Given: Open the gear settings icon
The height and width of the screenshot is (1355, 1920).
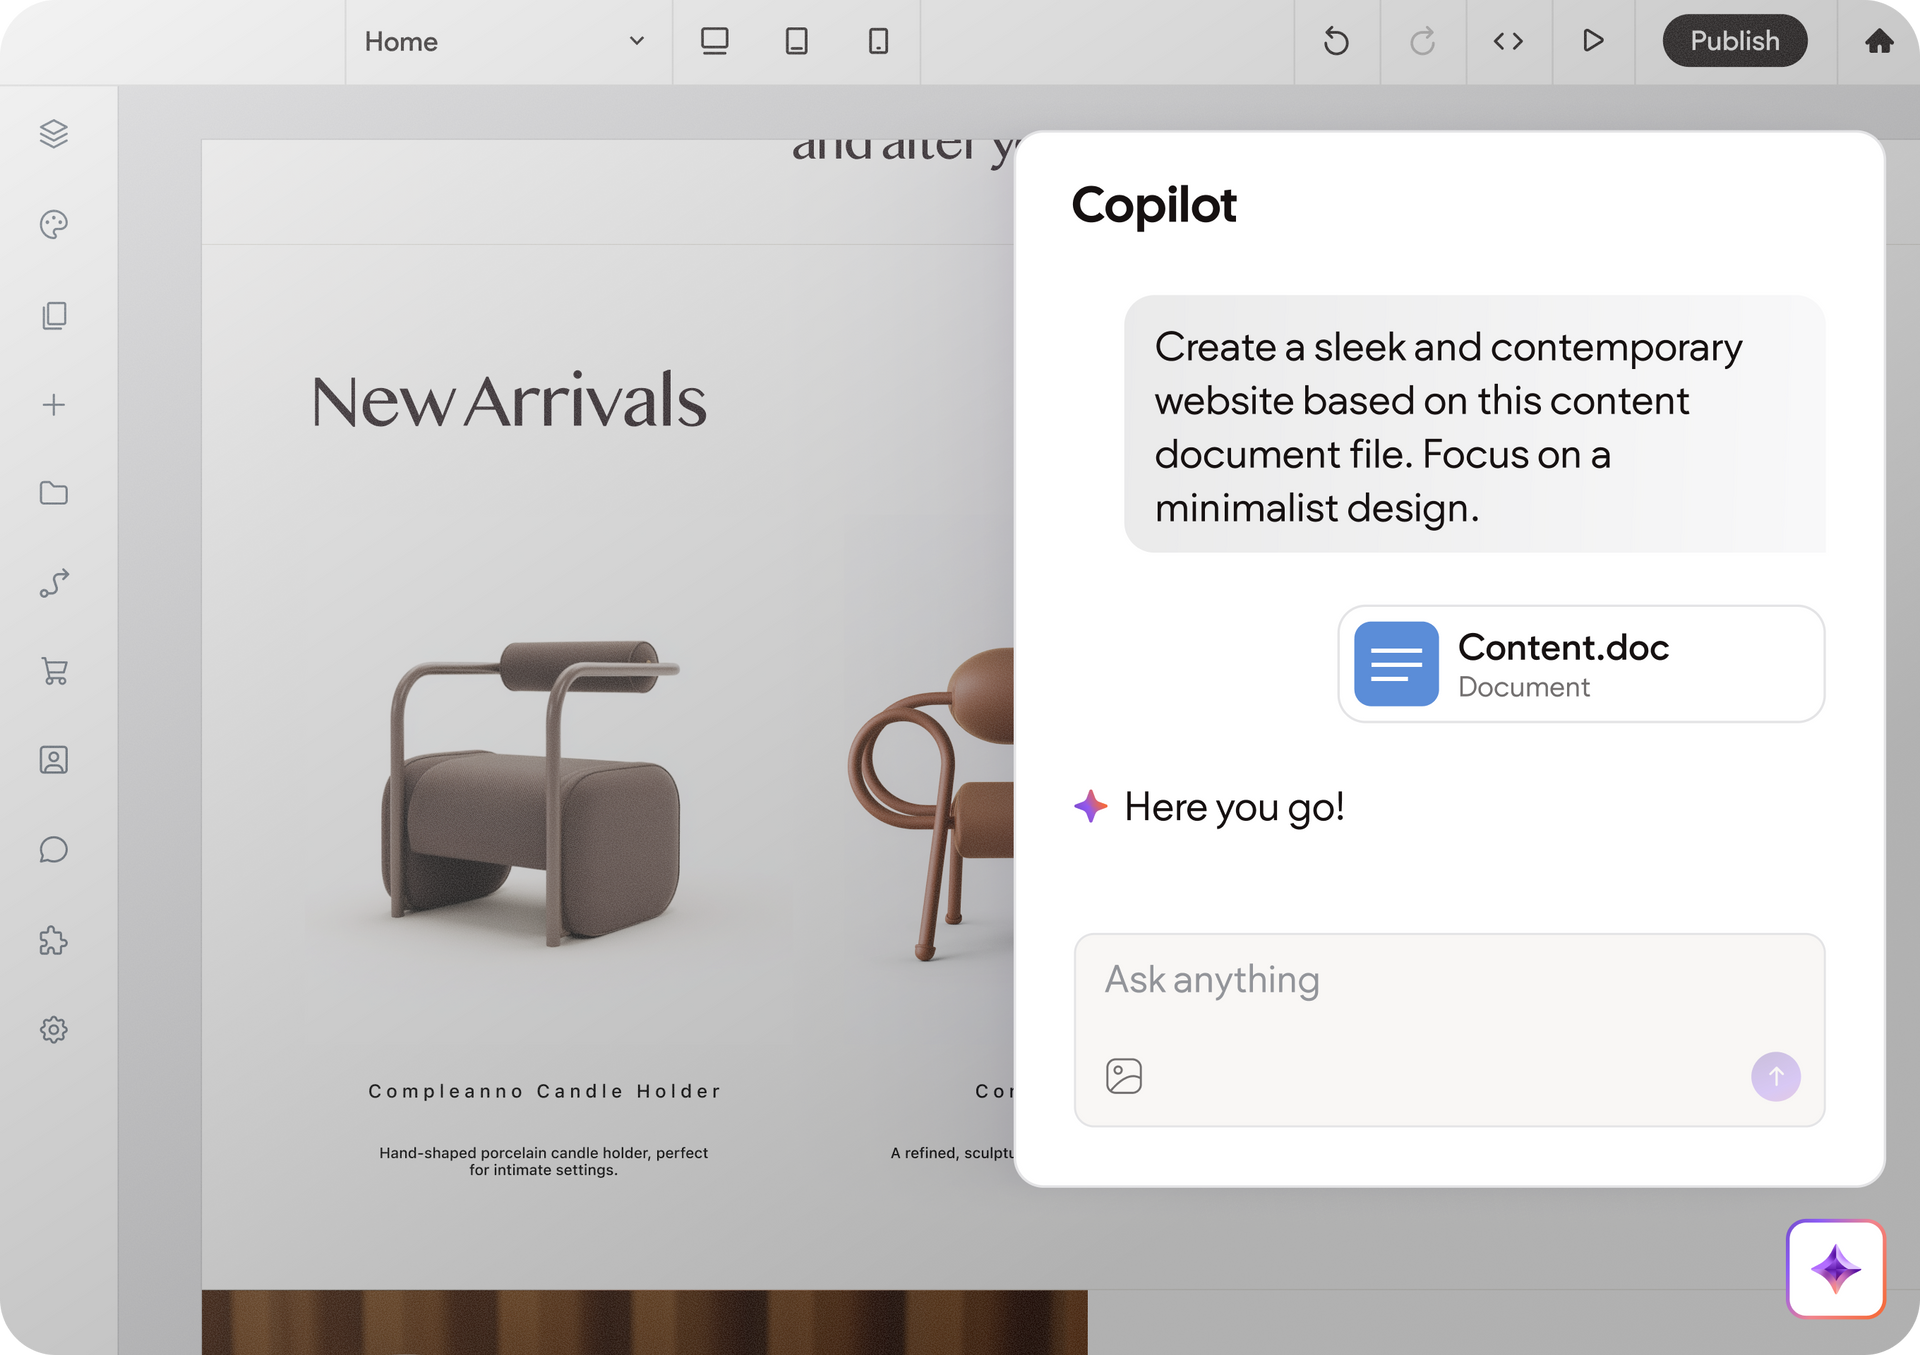Looking at the screenshot, I should (x=54, y=1030).
